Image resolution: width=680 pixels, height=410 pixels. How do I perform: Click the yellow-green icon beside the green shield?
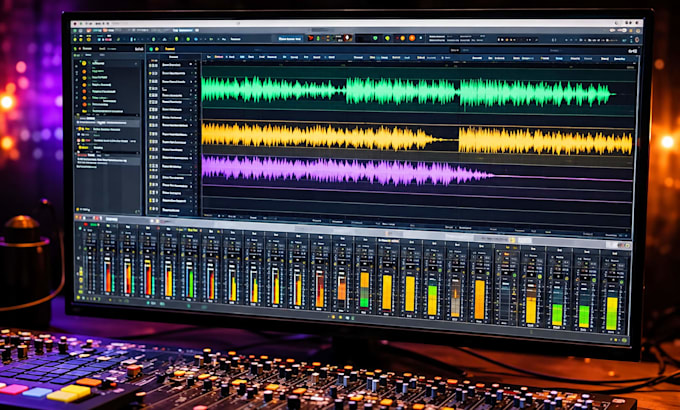(x=387, y=39)
